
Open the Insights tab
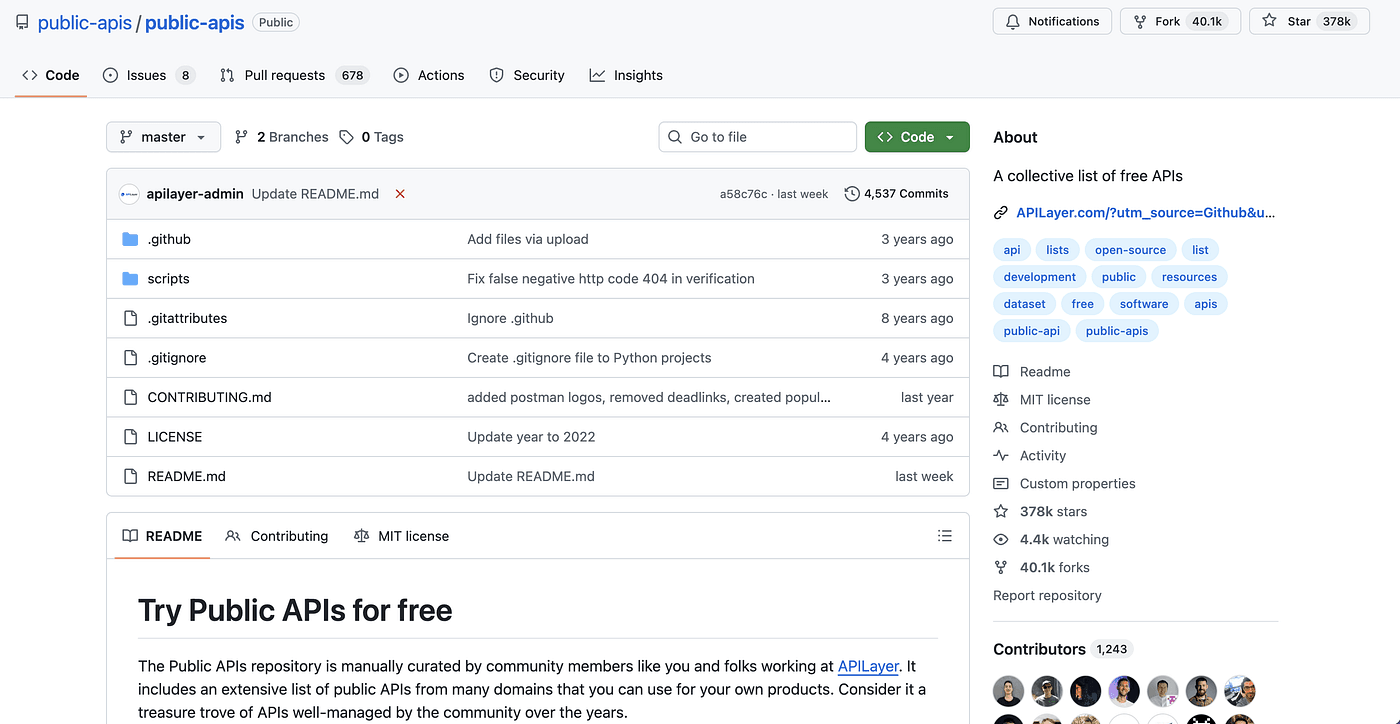pos(626,75)
